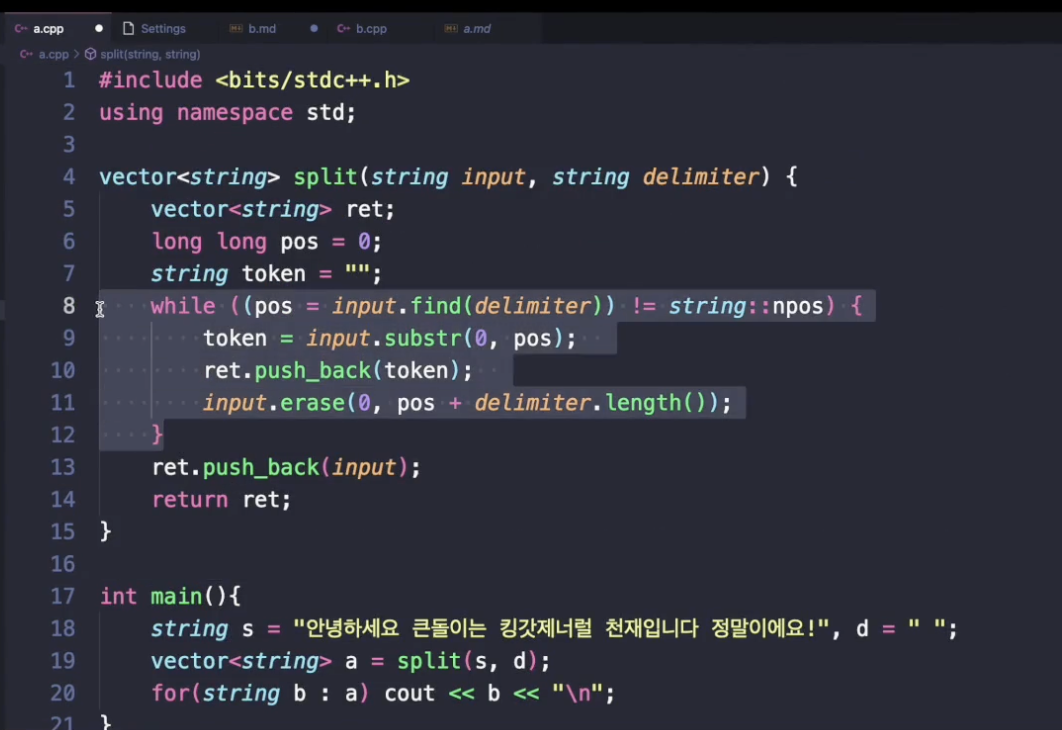Screen dimensions: 1062x730
Task: Click the markdown icon on the a.md tab
Action: coord(450,28)
